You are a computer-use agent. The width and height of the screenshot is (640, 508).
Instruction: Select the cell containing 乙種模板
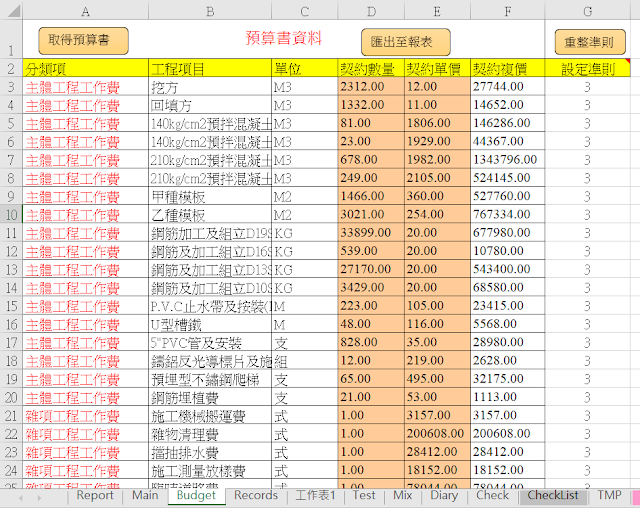(210, 215)
